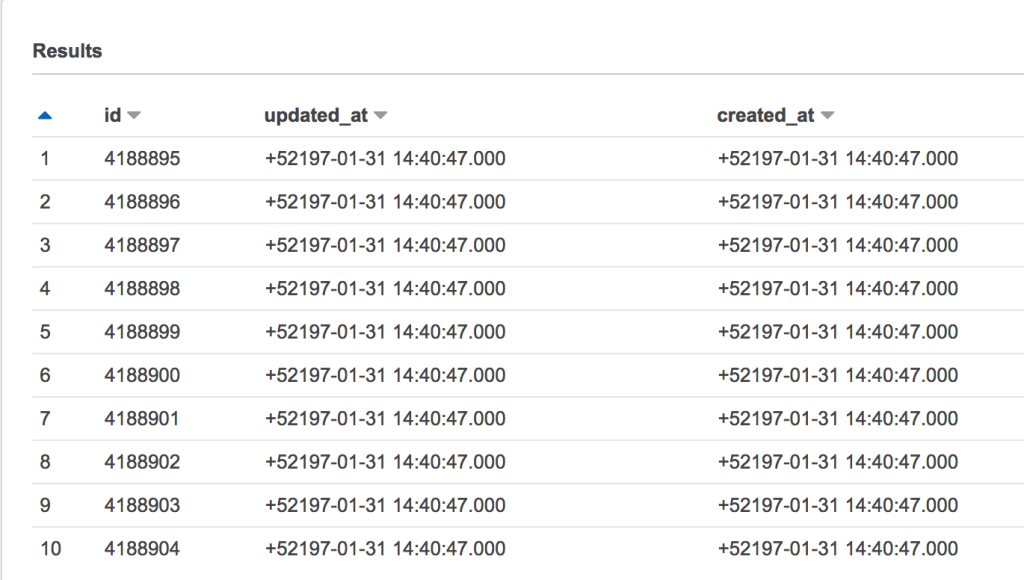Select created_at timestamp in row 3
The height and width of the screenshot is (580, 1024).
[837, 245]
